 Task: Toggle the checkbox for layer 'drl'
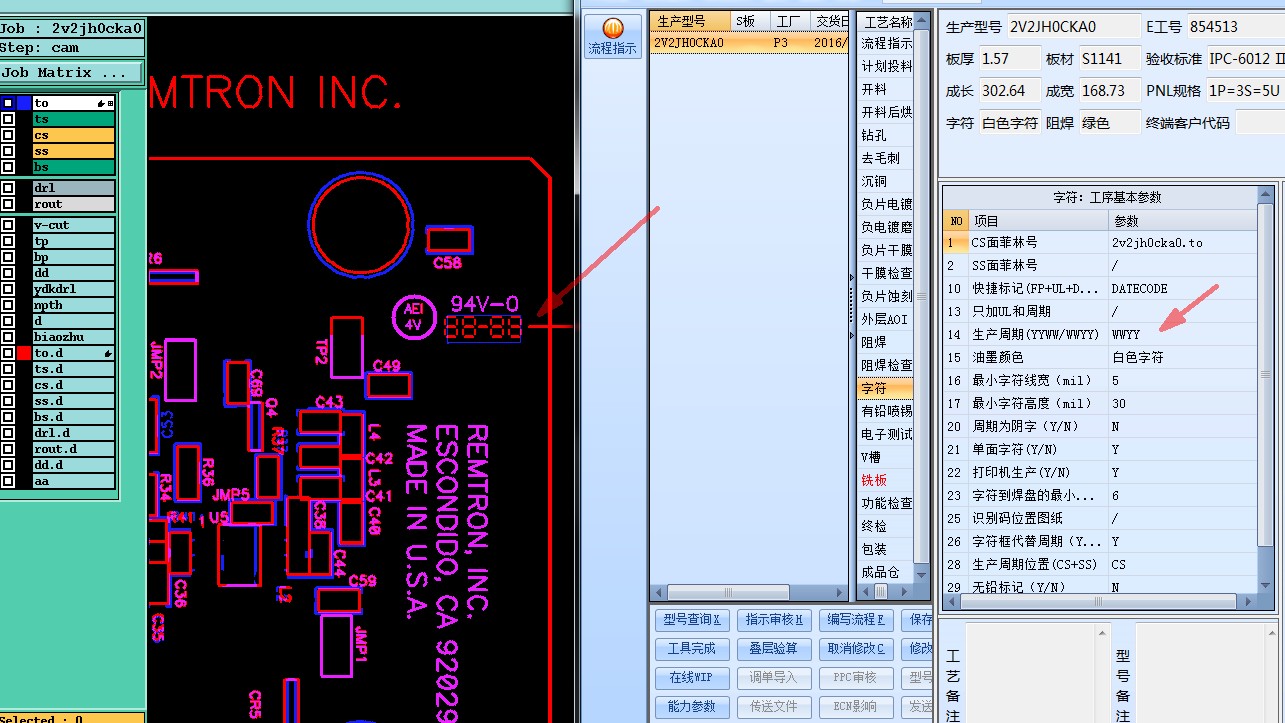tap(8, 188)
